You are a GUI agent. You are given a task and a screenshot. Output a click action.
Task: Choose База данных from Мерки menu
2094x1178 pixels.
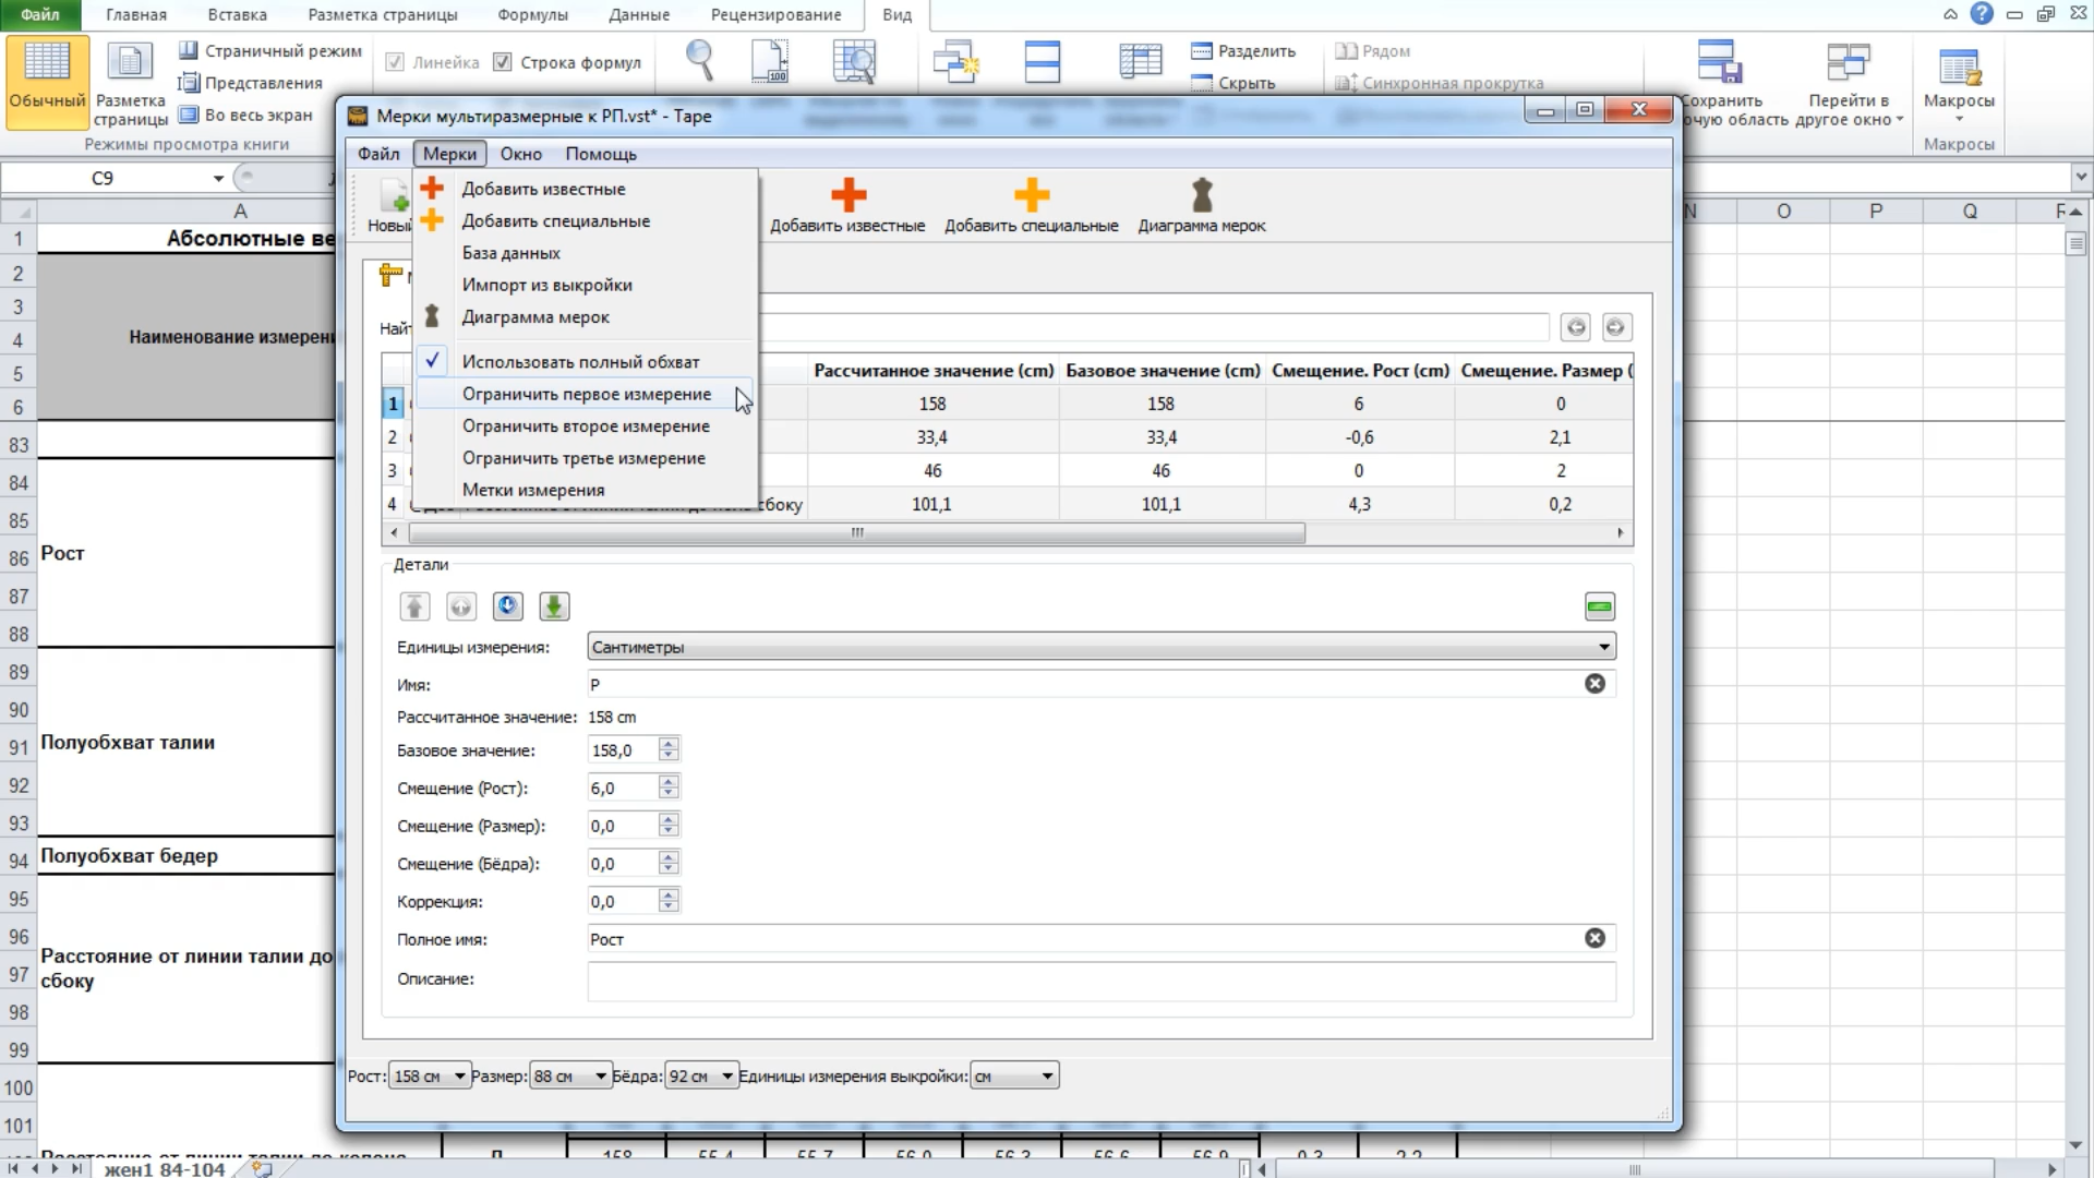click(511, 253)
